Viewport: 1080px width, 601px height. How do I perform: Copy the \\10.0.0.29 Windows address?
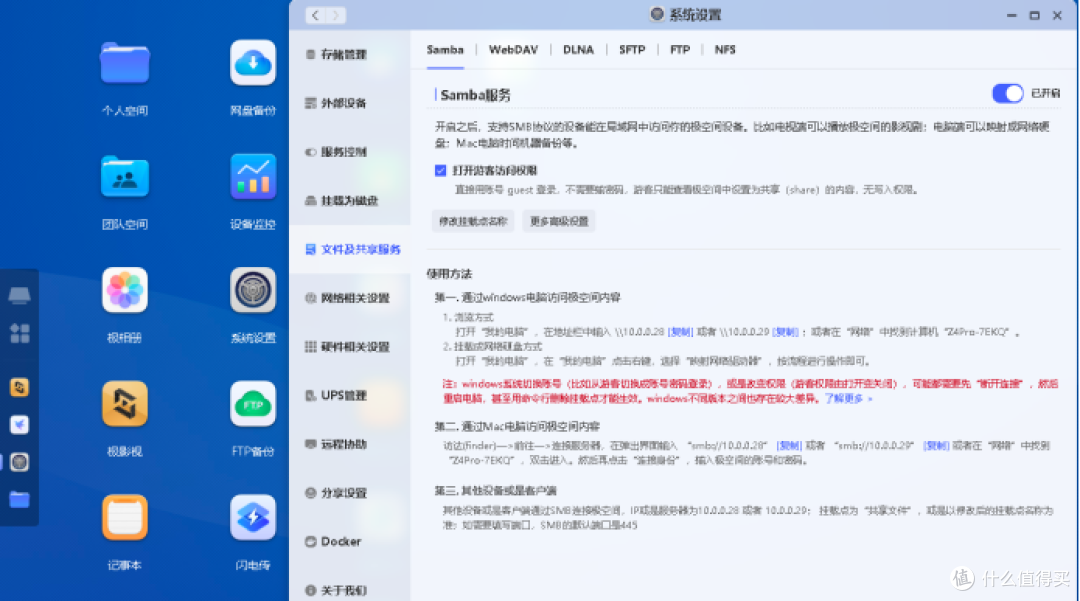785,332
